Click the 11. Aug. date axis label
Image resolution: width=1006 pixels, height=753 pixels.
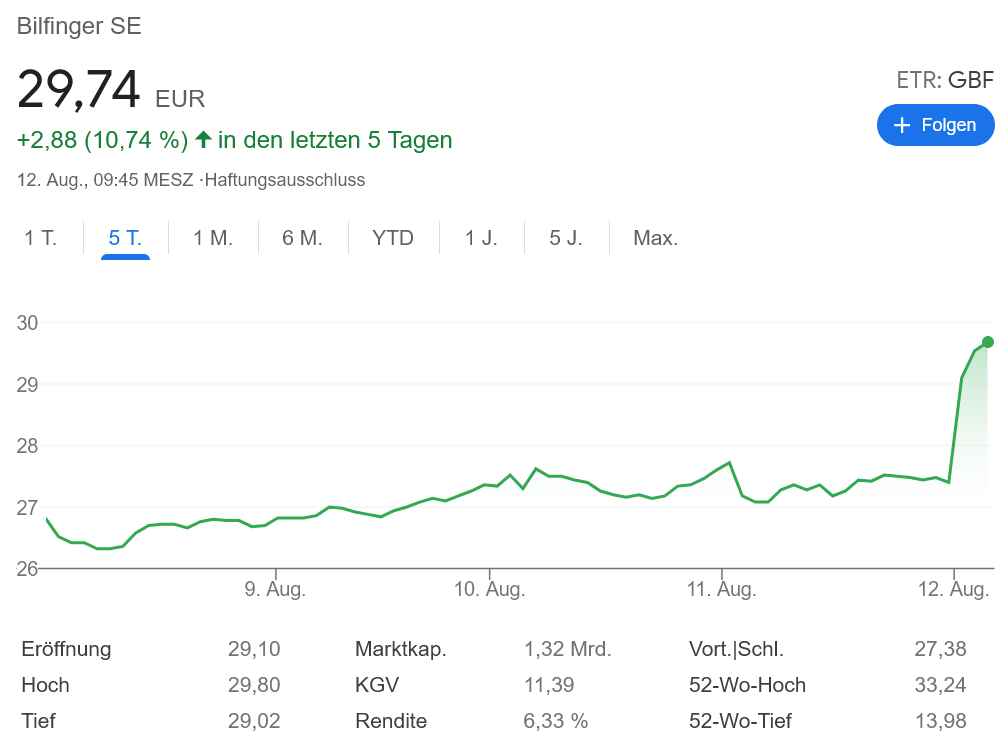(722, 589)
